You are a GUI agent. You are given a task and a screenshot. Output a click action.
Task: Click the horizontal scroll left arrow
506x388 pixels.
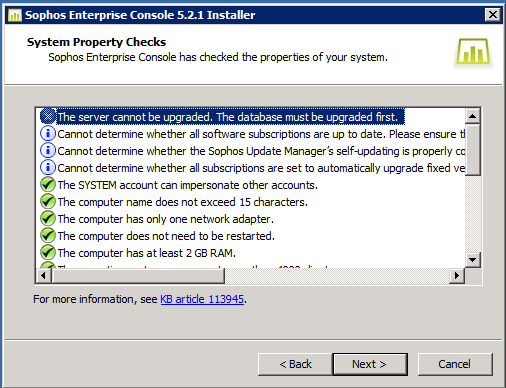pyautogui.click(x=43, y=276)
